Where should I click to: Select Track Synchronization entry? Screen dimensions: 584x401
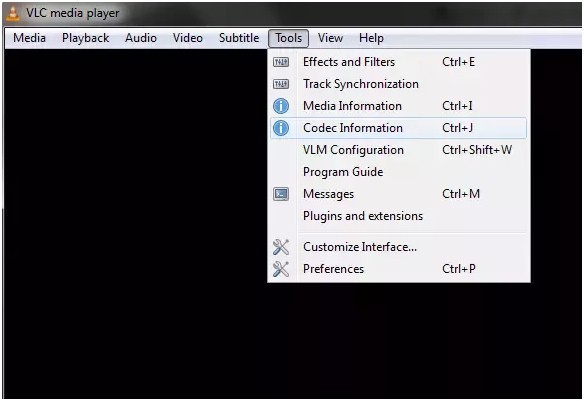tap(399, 84)
